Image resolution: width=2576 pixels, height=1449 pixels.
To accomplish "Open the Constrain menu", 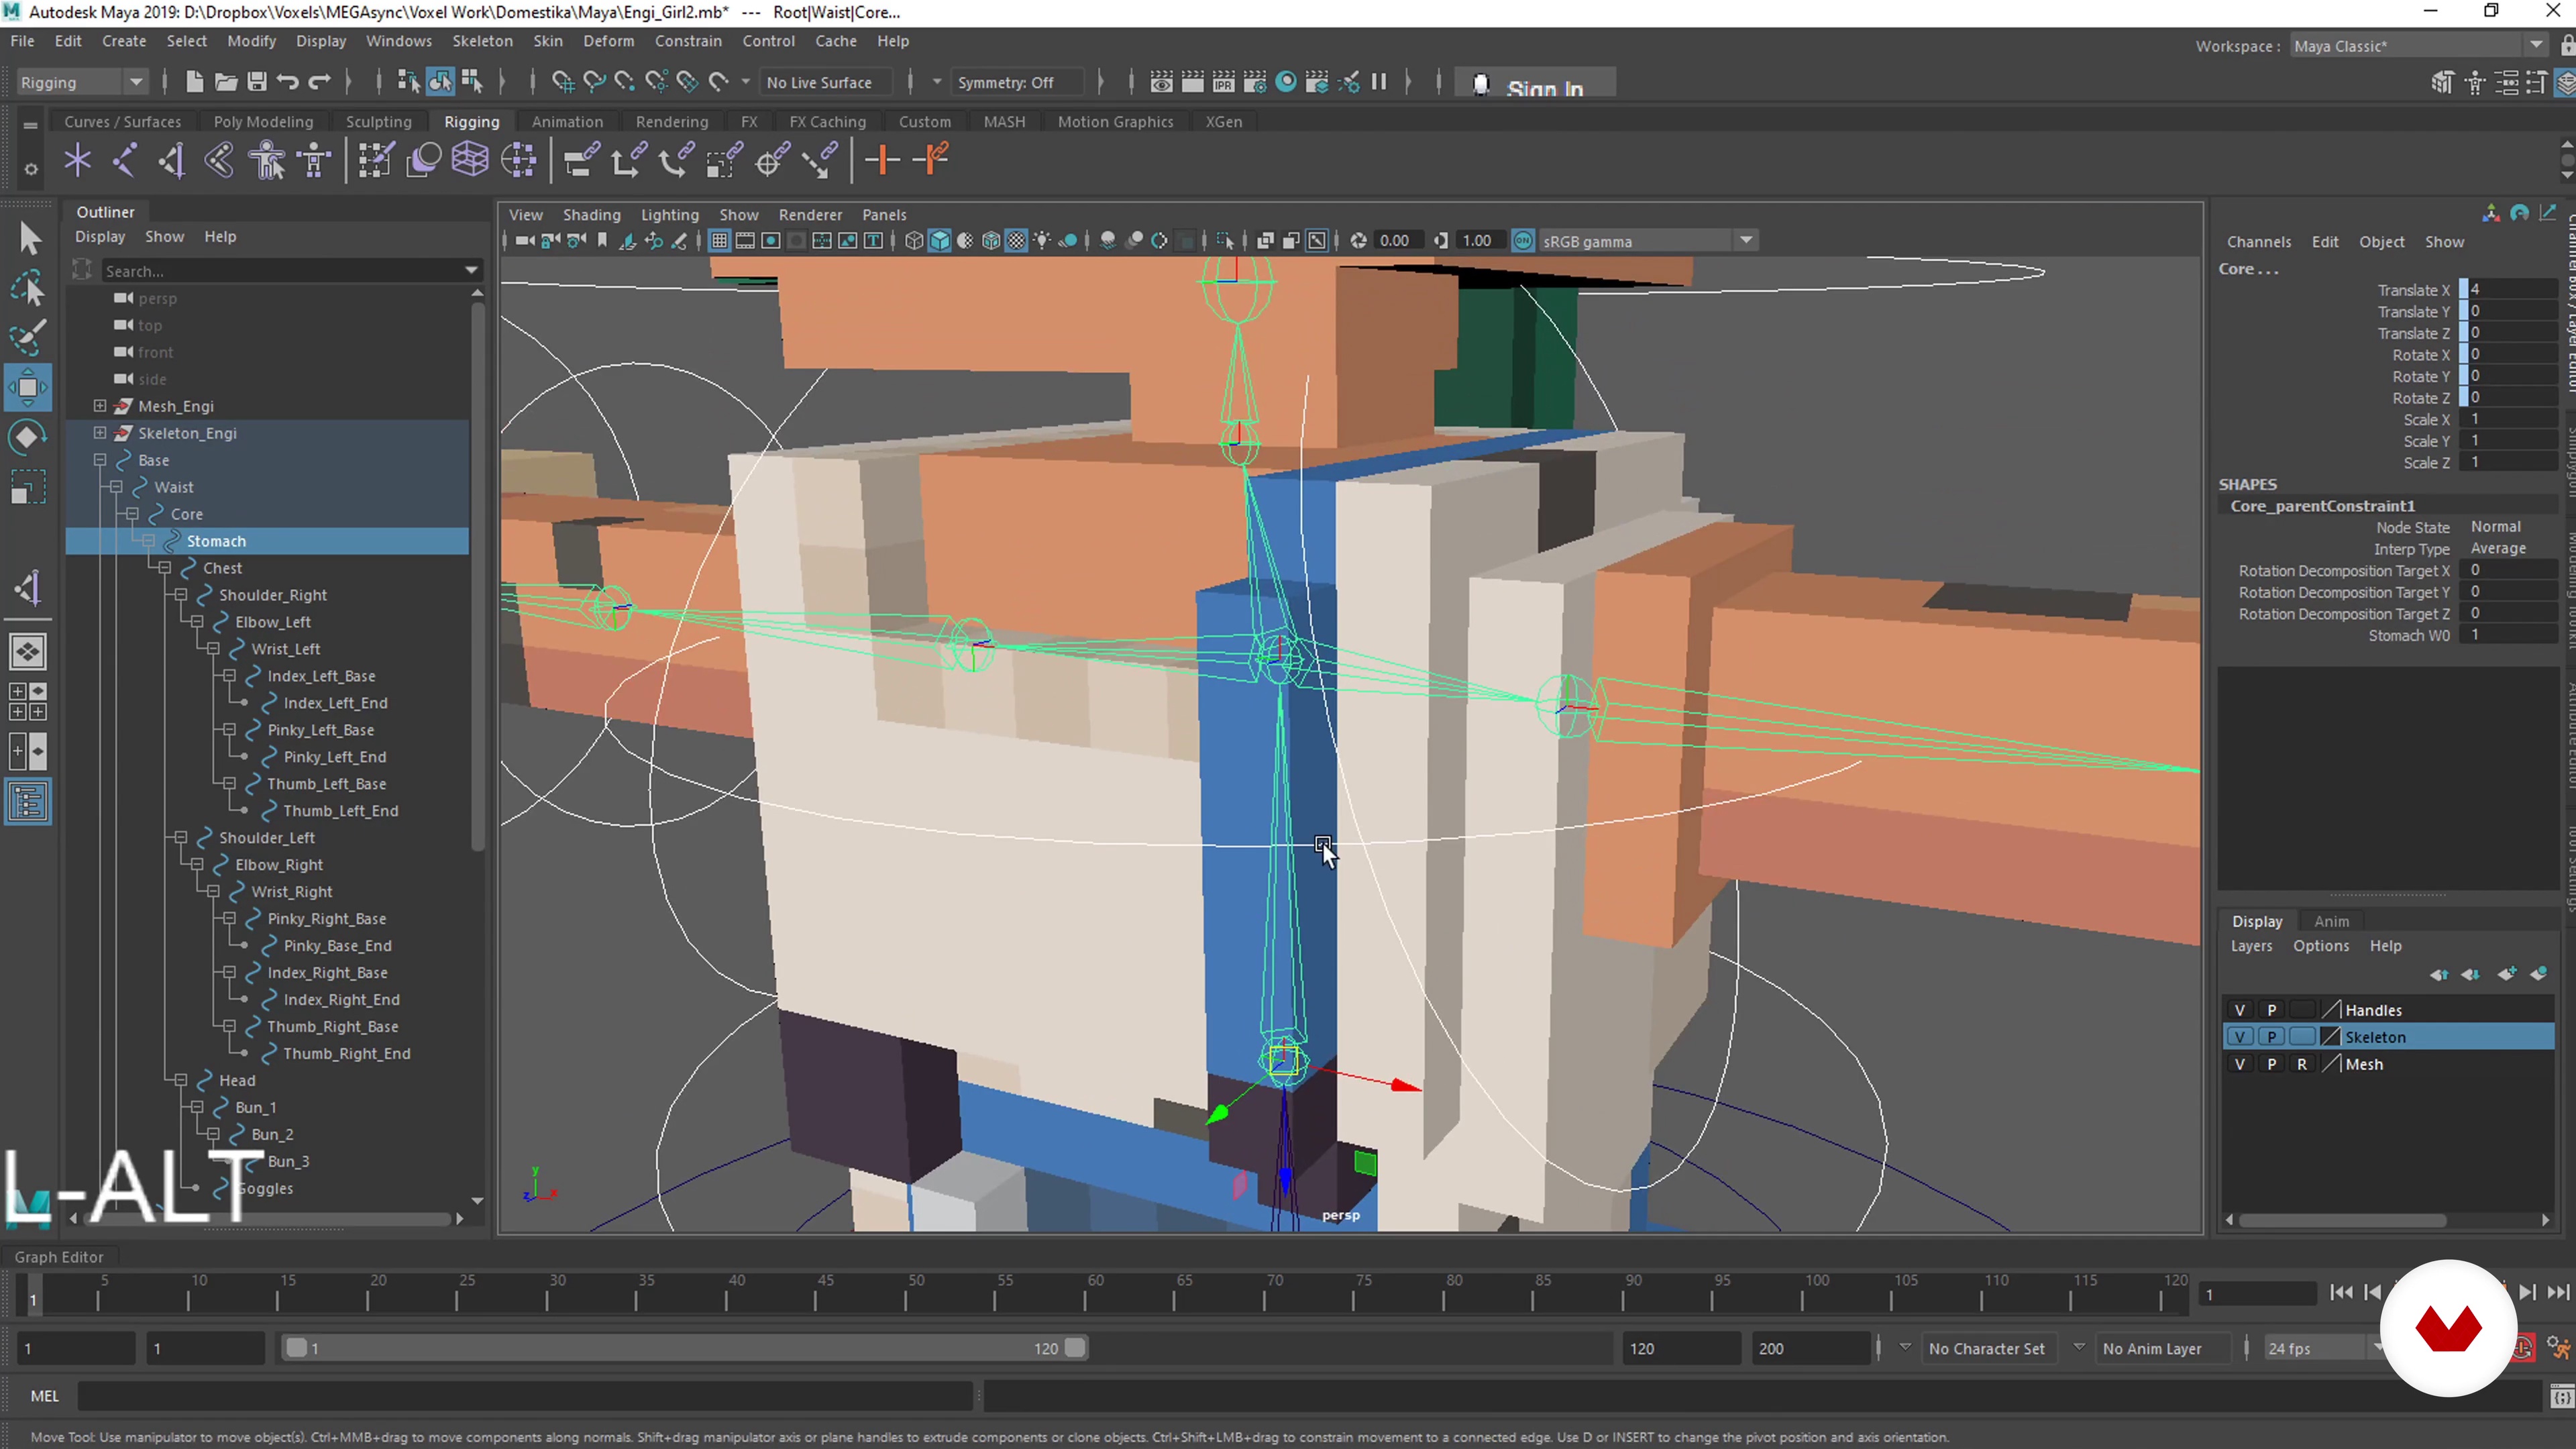I will pyautogui.click(x=688, y=41).
